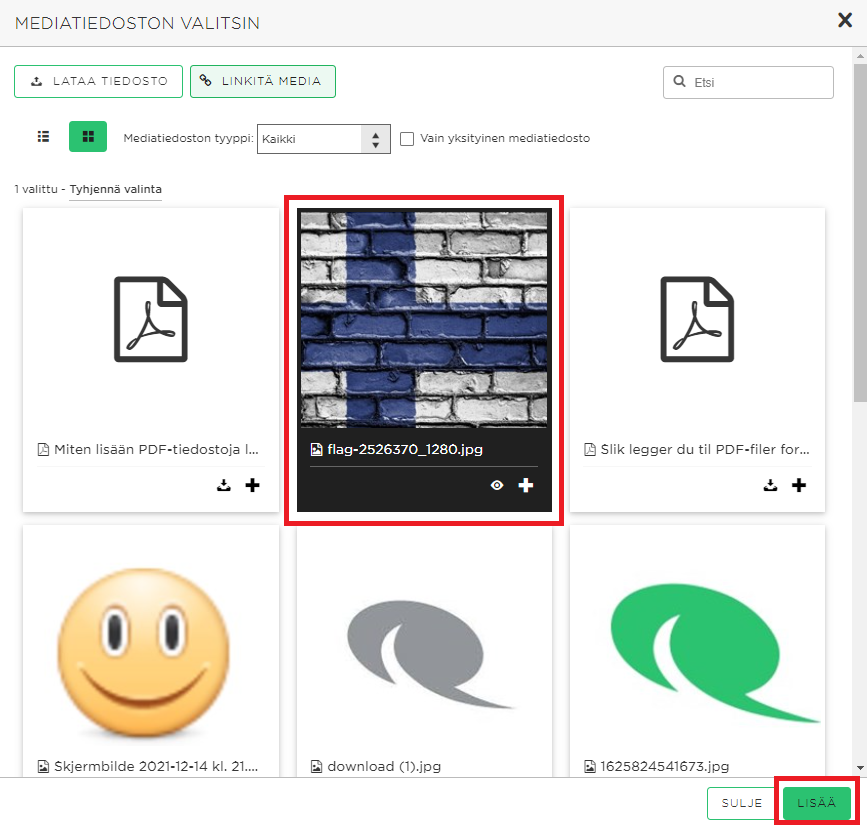Screen dimensions: 867x826
Task: Download the Miten lisään PDF-tiedostoja file
Action: pos(223,485)
